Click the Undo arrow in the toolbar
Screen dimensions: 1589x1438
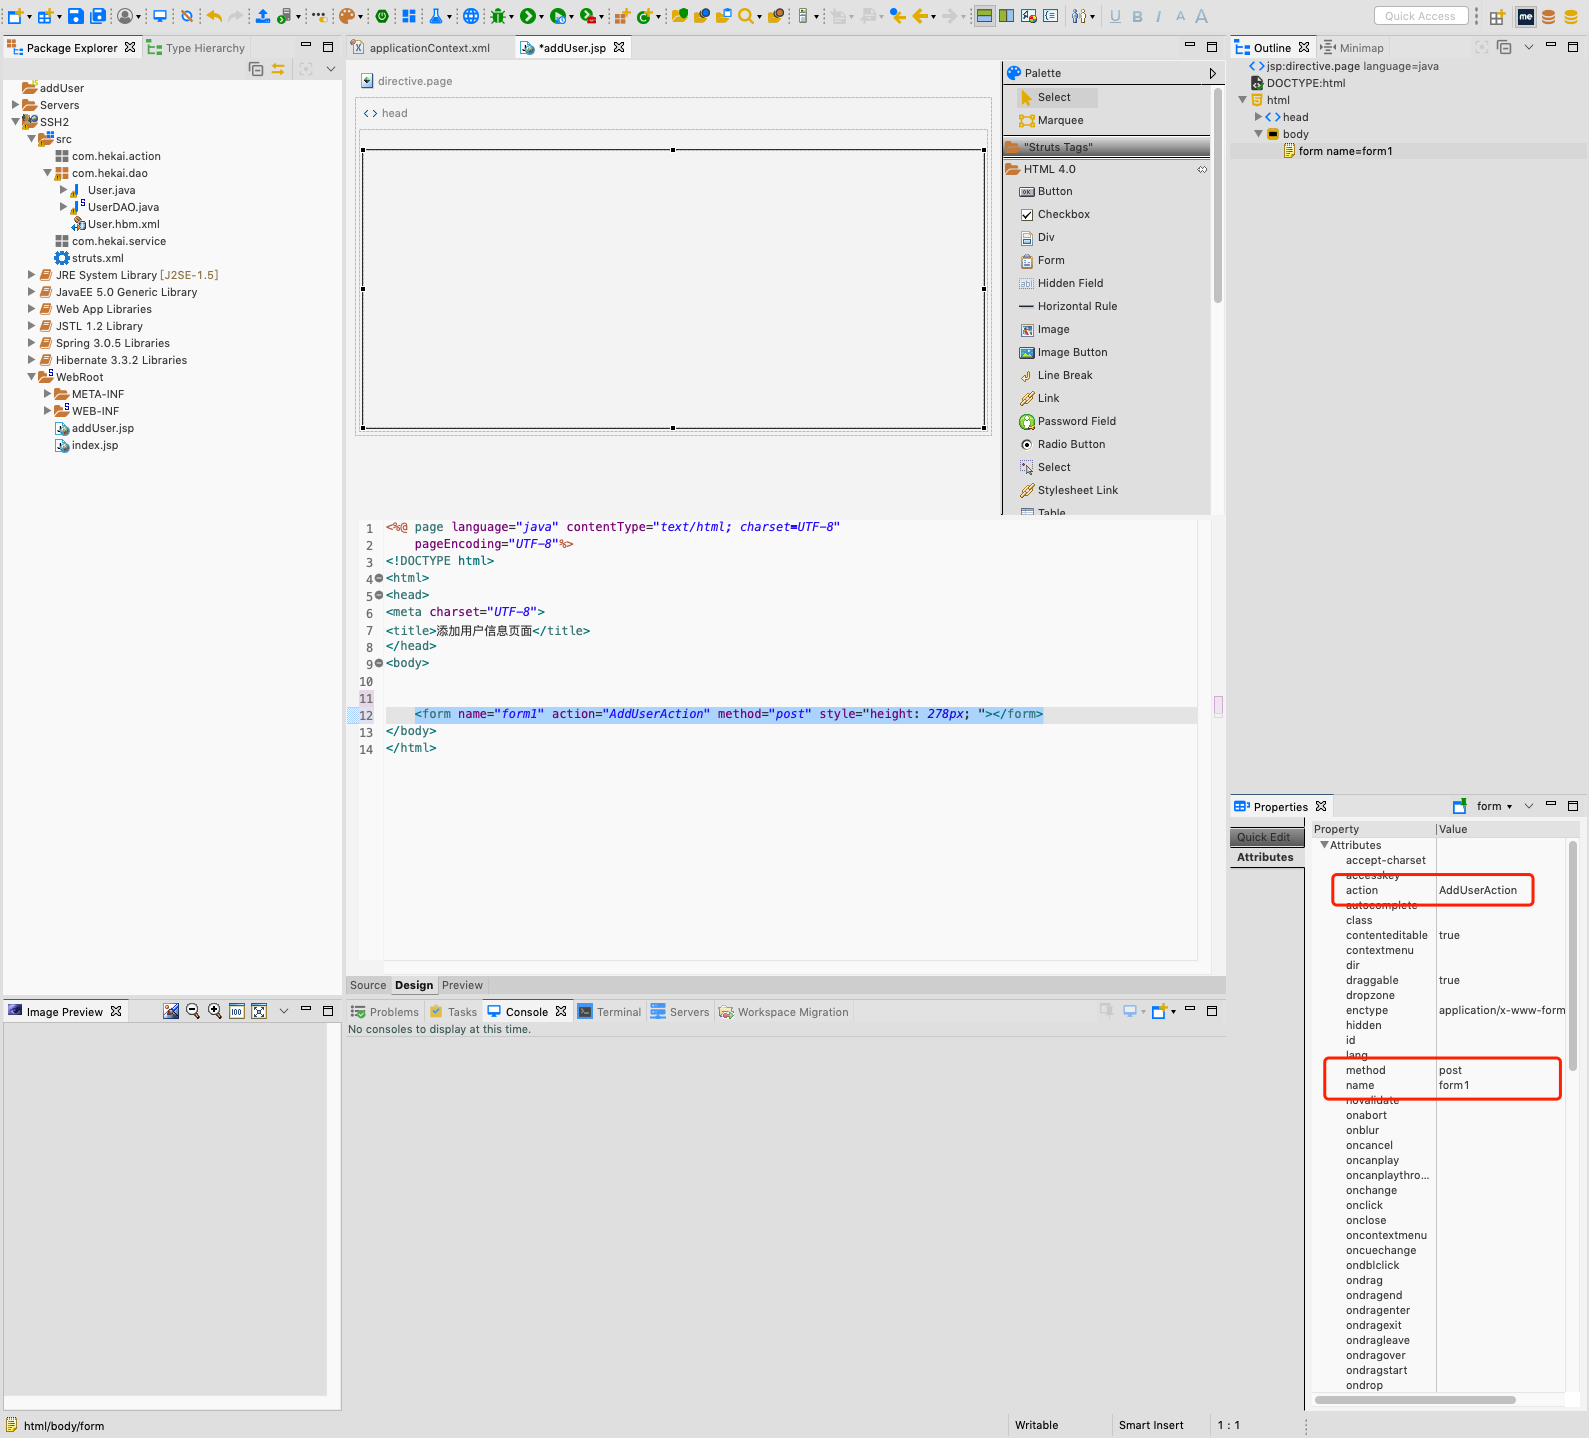click(x=214, y=16)
